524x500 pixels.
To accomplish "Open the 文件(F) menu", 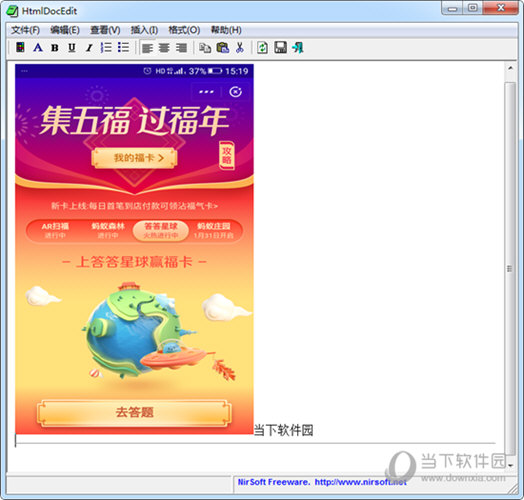I will 25,30.
